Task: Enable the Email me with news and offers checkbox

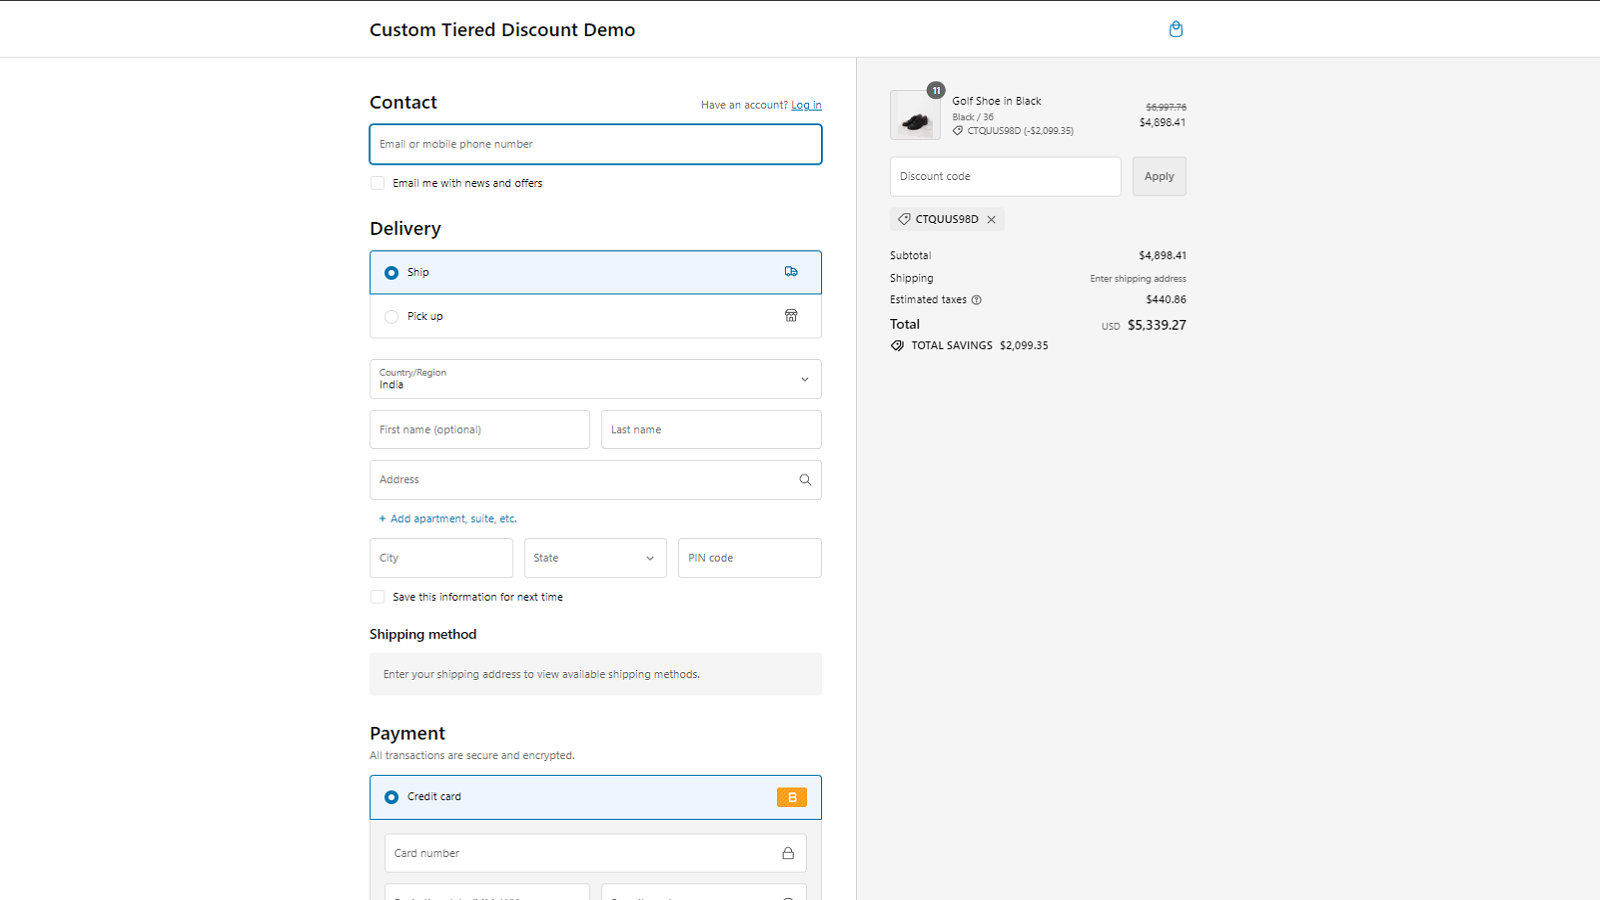Action: 377,183
